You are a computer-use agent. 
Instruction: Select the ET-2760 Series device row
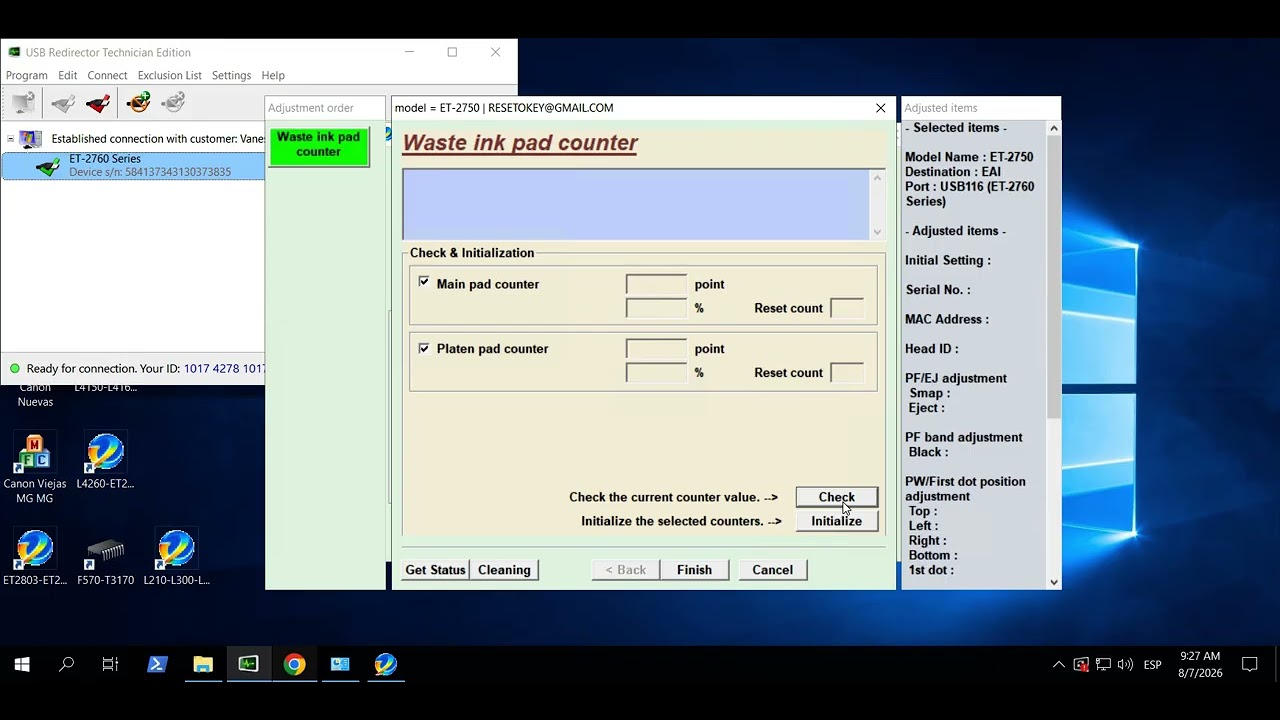133,166
